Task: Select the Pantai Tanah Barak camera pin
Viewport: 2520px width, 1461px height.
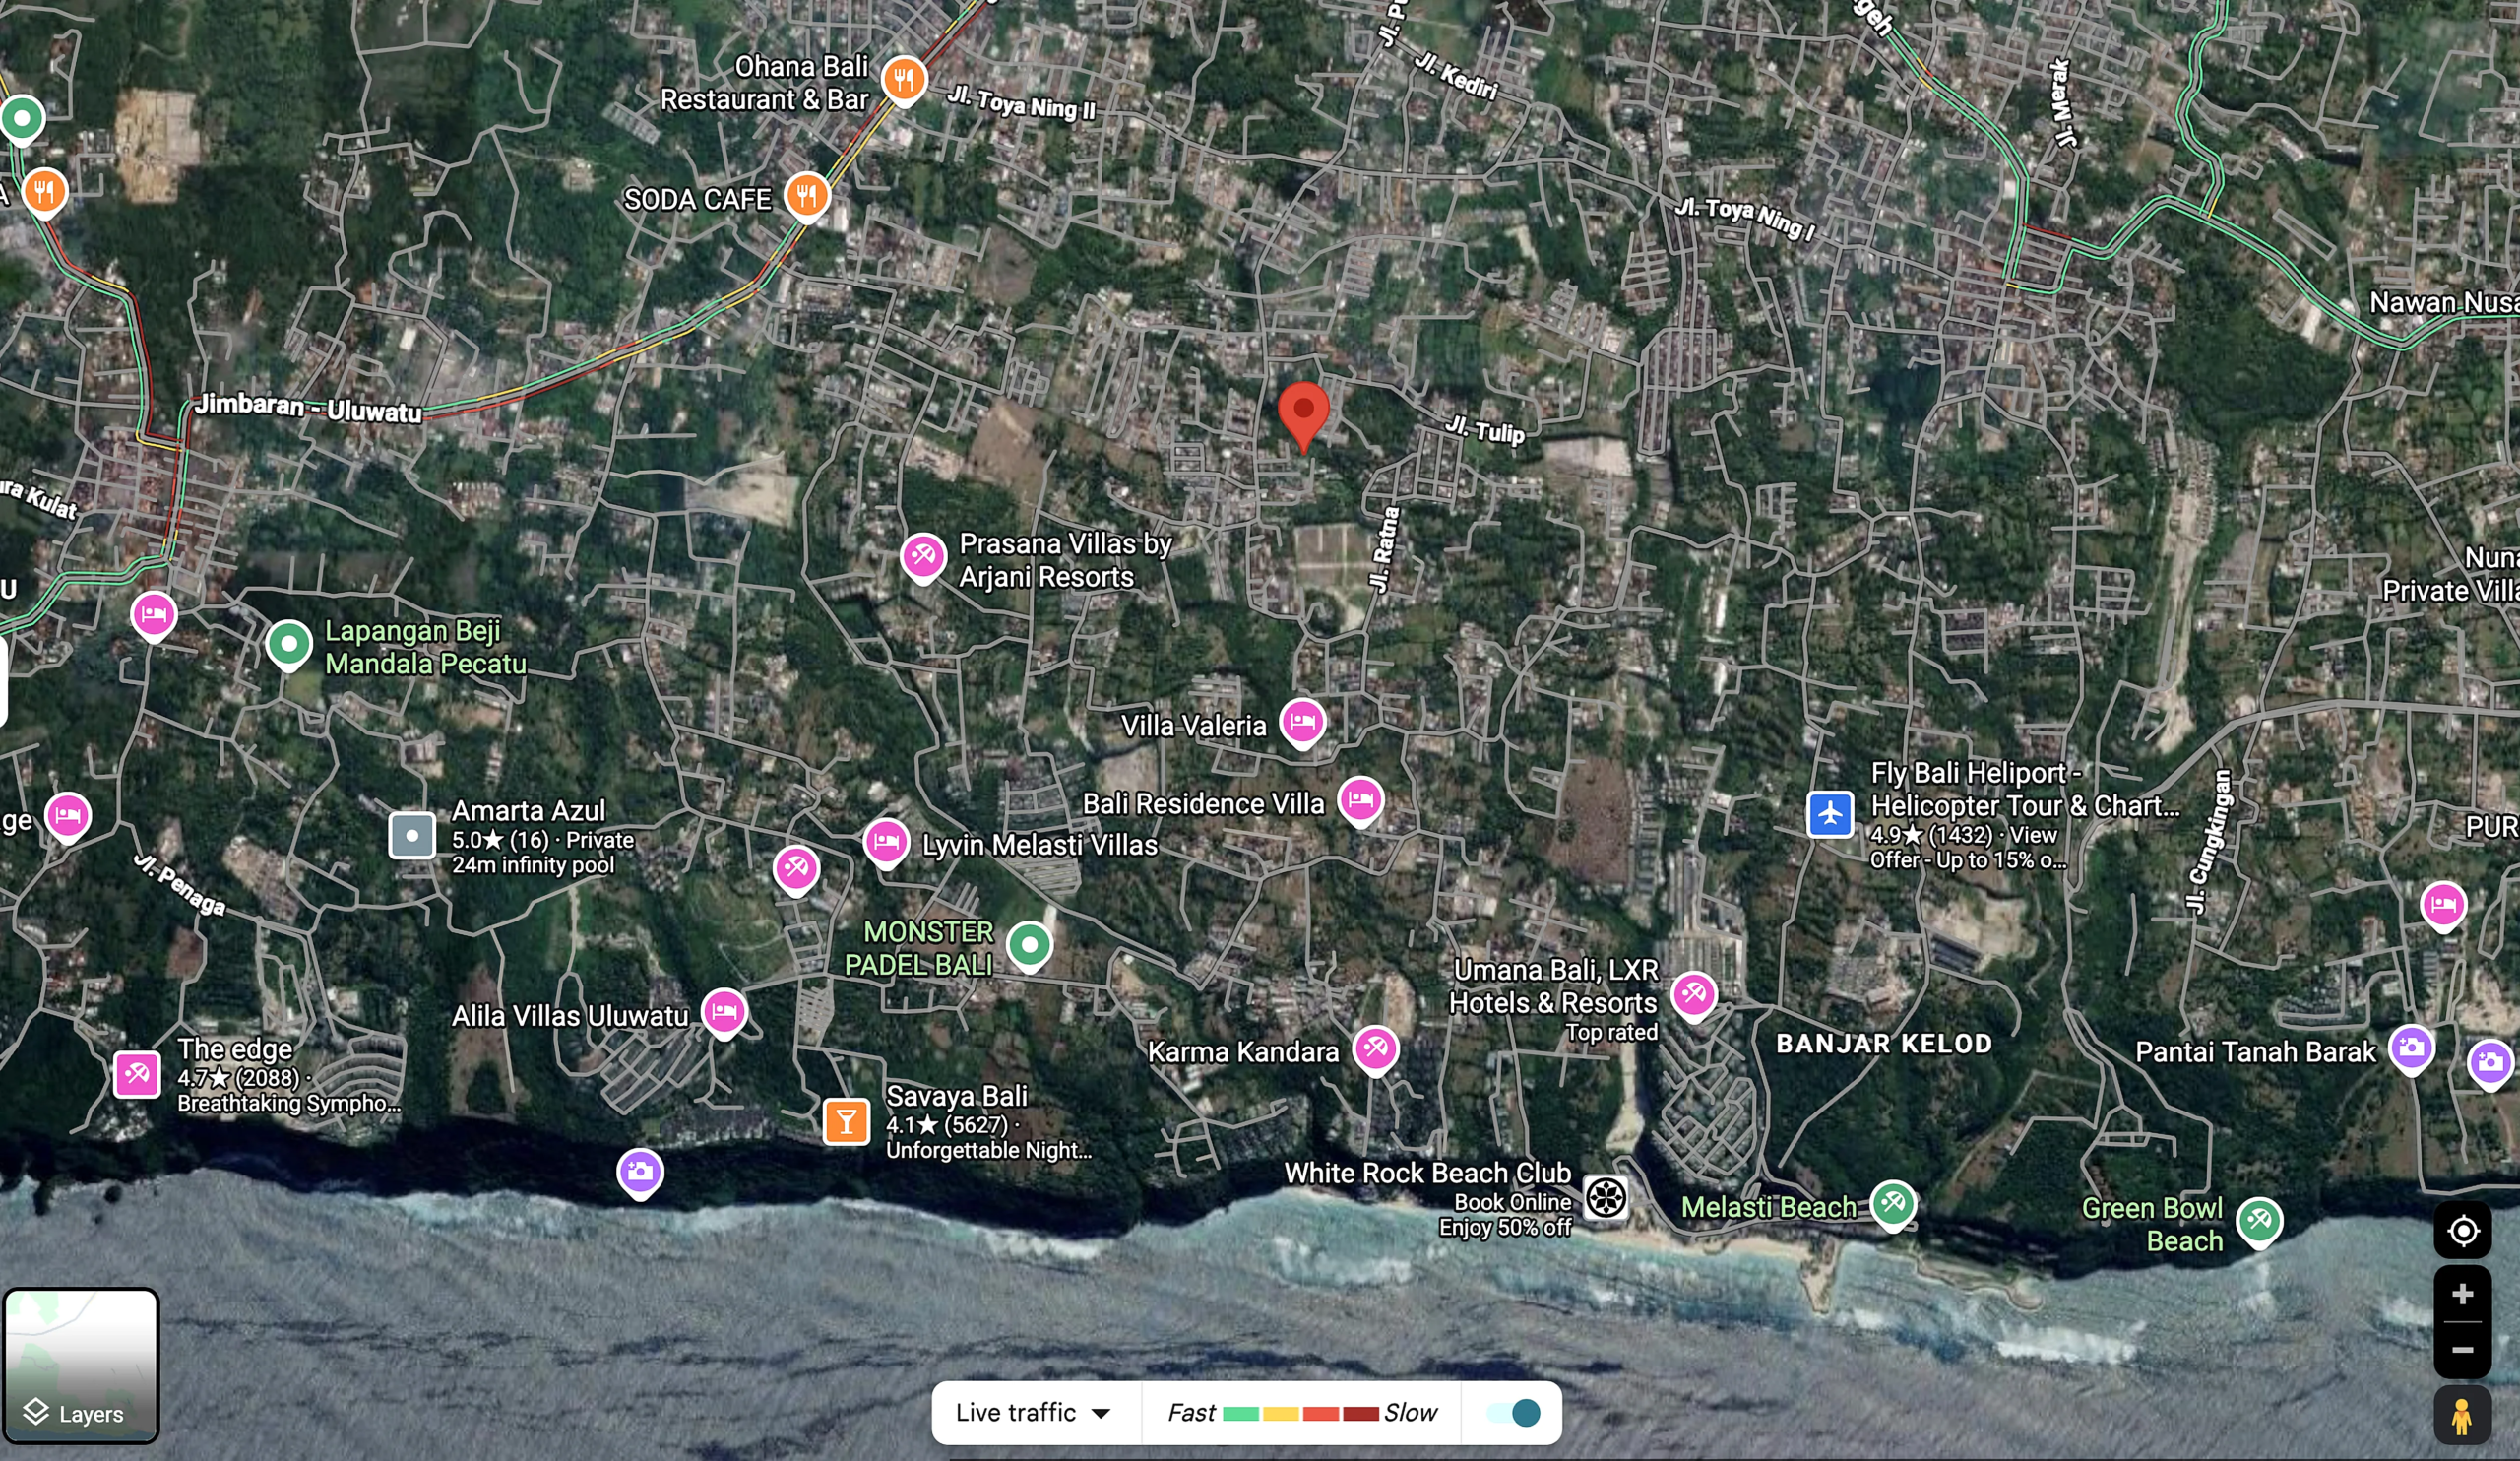Action: [x=2411, y=1049]
